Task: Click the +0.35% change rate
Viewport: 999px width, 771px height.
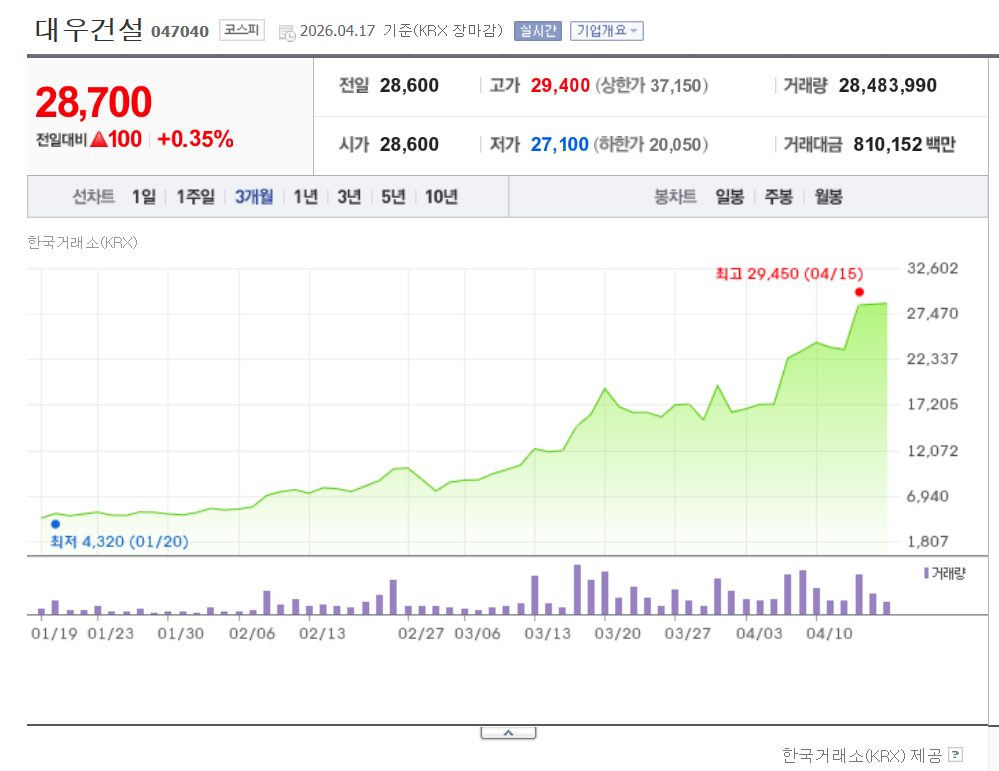Action: tap(196, 139)
